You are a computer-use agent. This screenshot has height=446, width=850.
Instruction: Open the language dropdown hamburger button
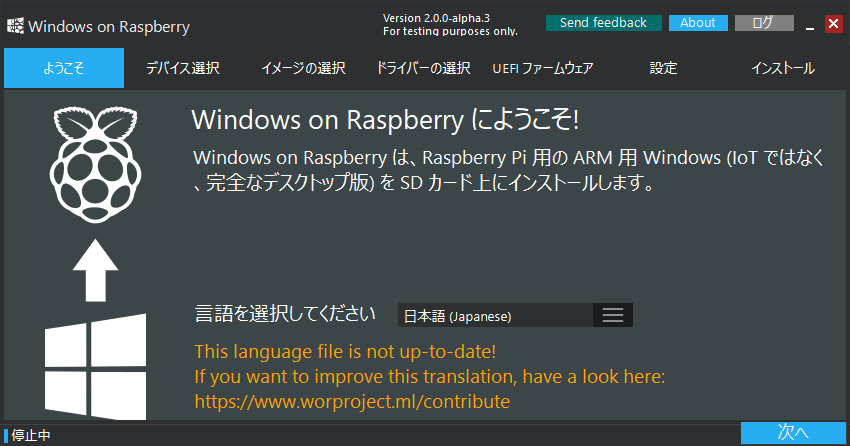(x=613, y=315)
